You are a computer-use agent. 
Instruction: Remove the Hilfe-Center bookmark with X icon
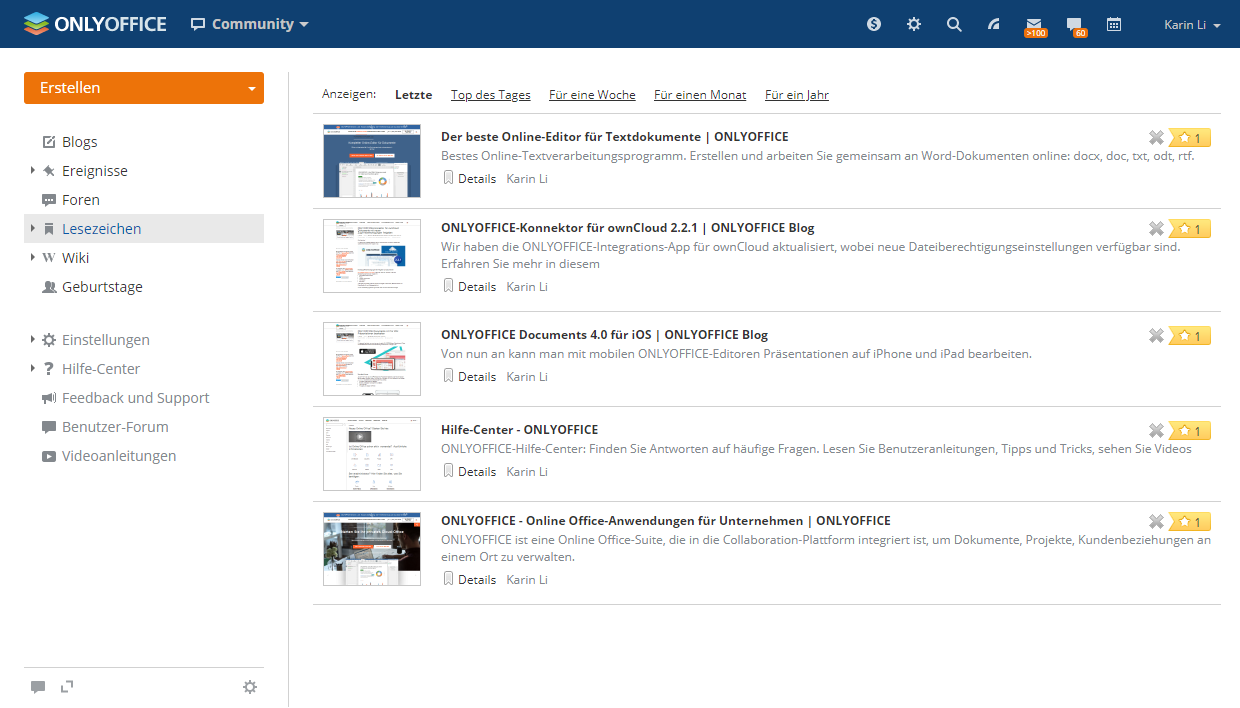[x=1156, y=431]
